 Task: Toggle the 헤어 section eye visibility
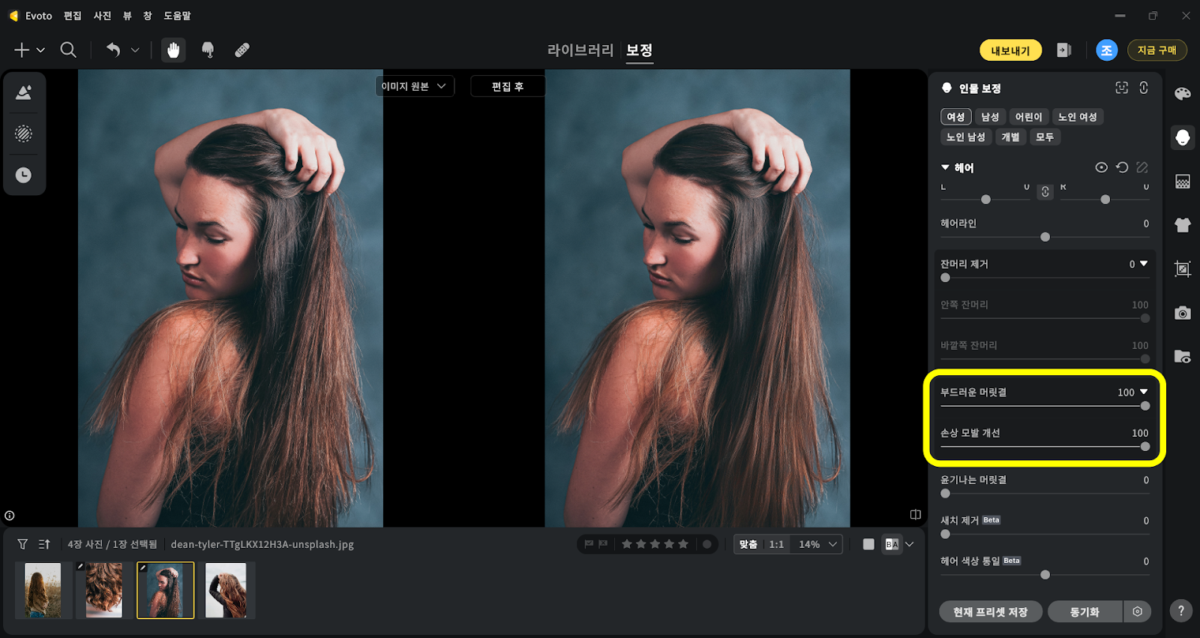point(1101,168)
